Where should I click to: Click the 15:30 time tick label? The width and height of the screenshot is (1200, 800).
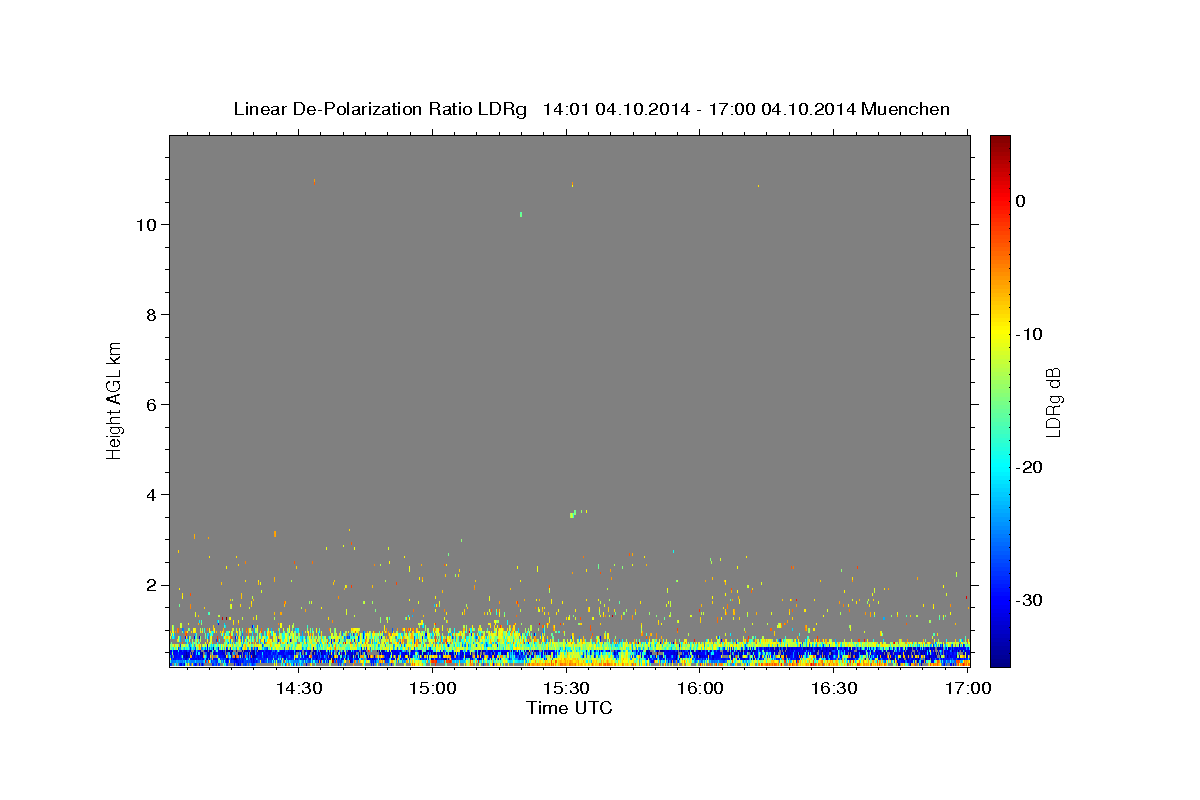point(566,688)
